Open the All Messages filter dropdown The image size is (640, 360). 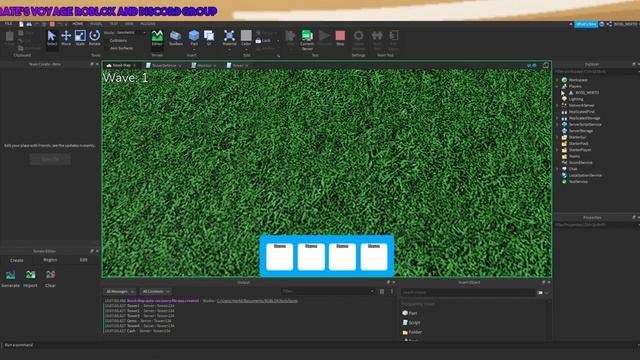click(x=120, y=291)
